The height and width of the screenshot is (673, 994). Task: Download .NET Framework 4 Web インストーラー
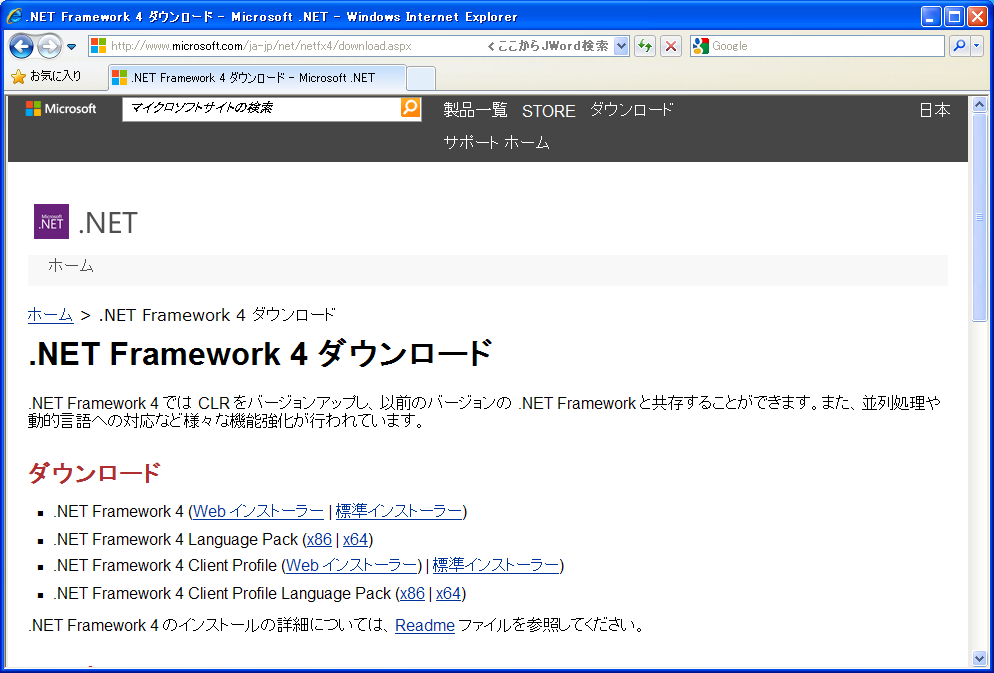point(259,511)
